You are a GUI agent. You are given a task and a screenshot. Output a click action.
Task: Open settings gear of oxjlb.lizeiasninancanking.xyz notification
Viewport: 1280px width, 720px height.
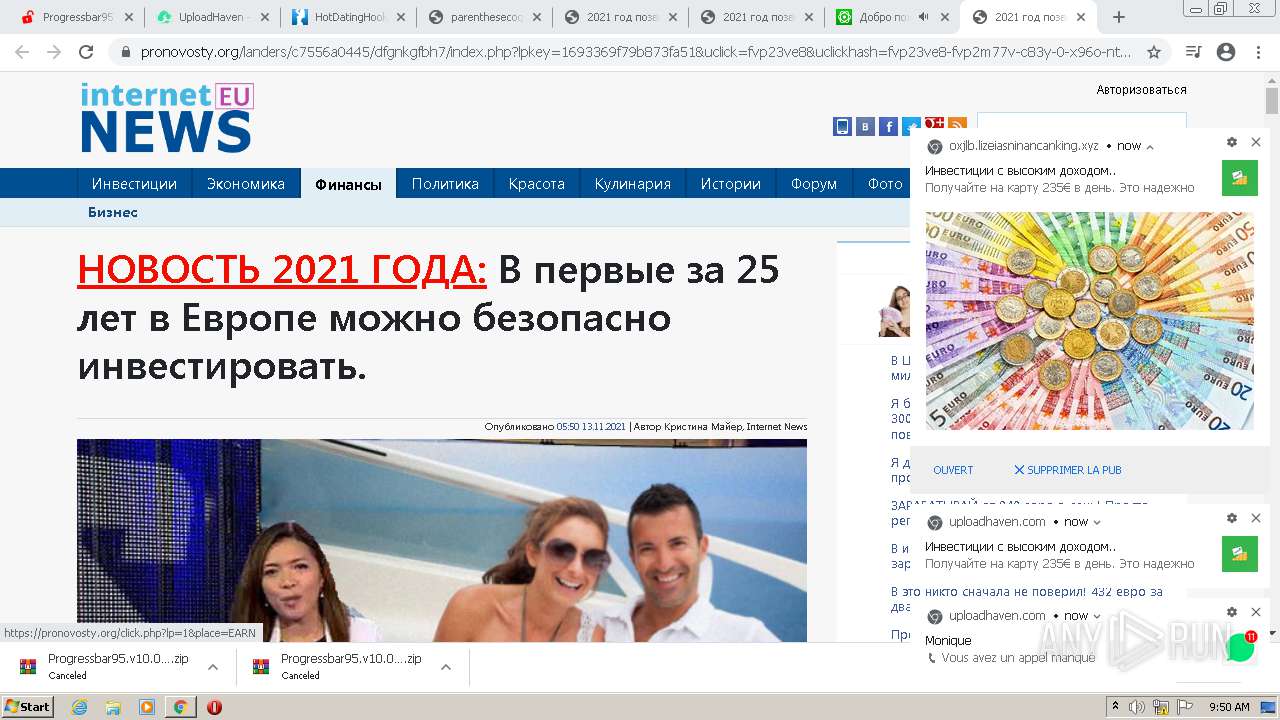tap(1232, 143)
